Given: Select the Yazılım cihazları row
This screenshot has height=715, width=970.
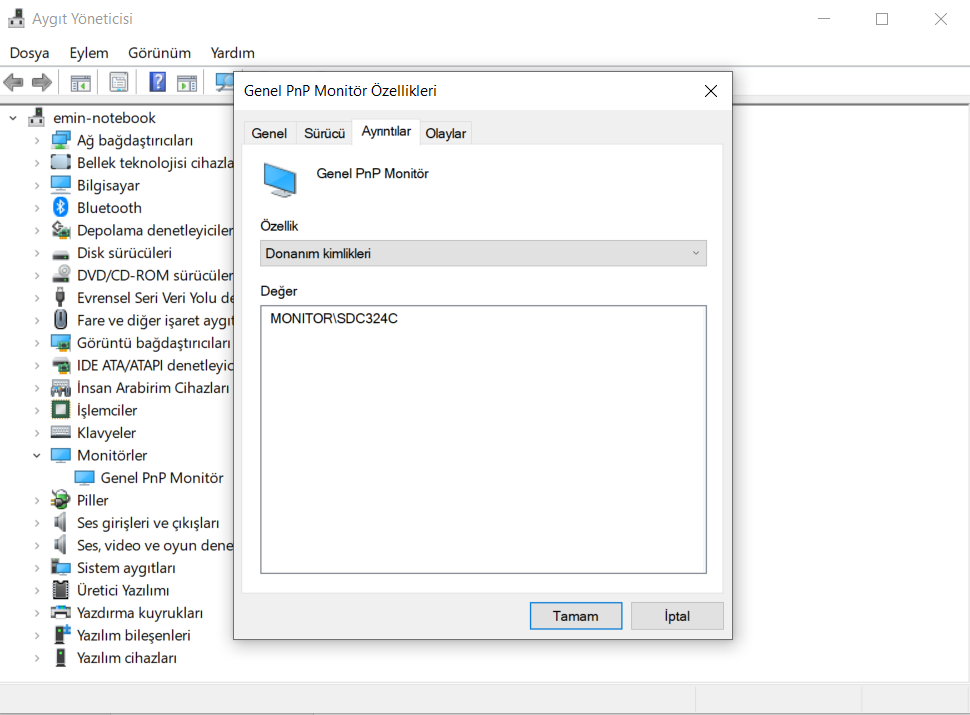Looking at the screenshot, I should point(127,658).
